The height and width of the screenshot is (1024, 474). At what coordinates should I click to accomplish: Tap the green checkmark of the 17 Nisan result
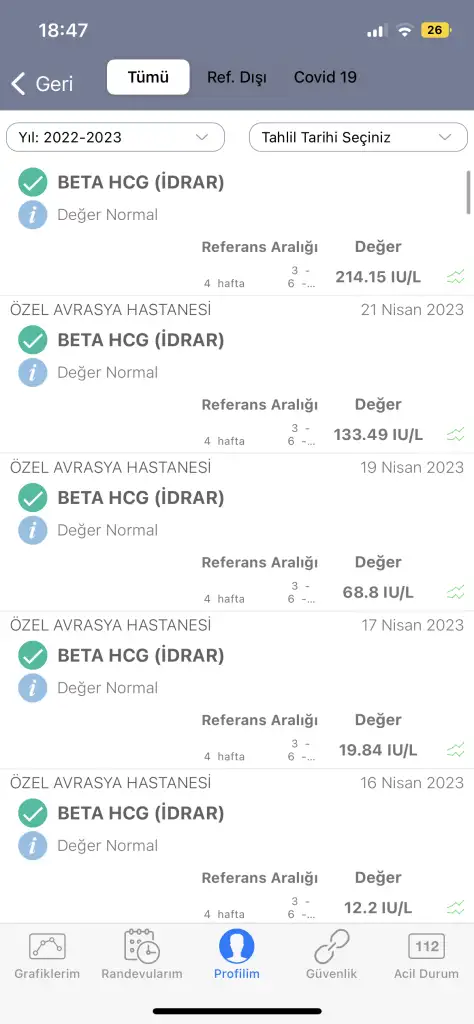pyautogui.click(x=33, y=656)
